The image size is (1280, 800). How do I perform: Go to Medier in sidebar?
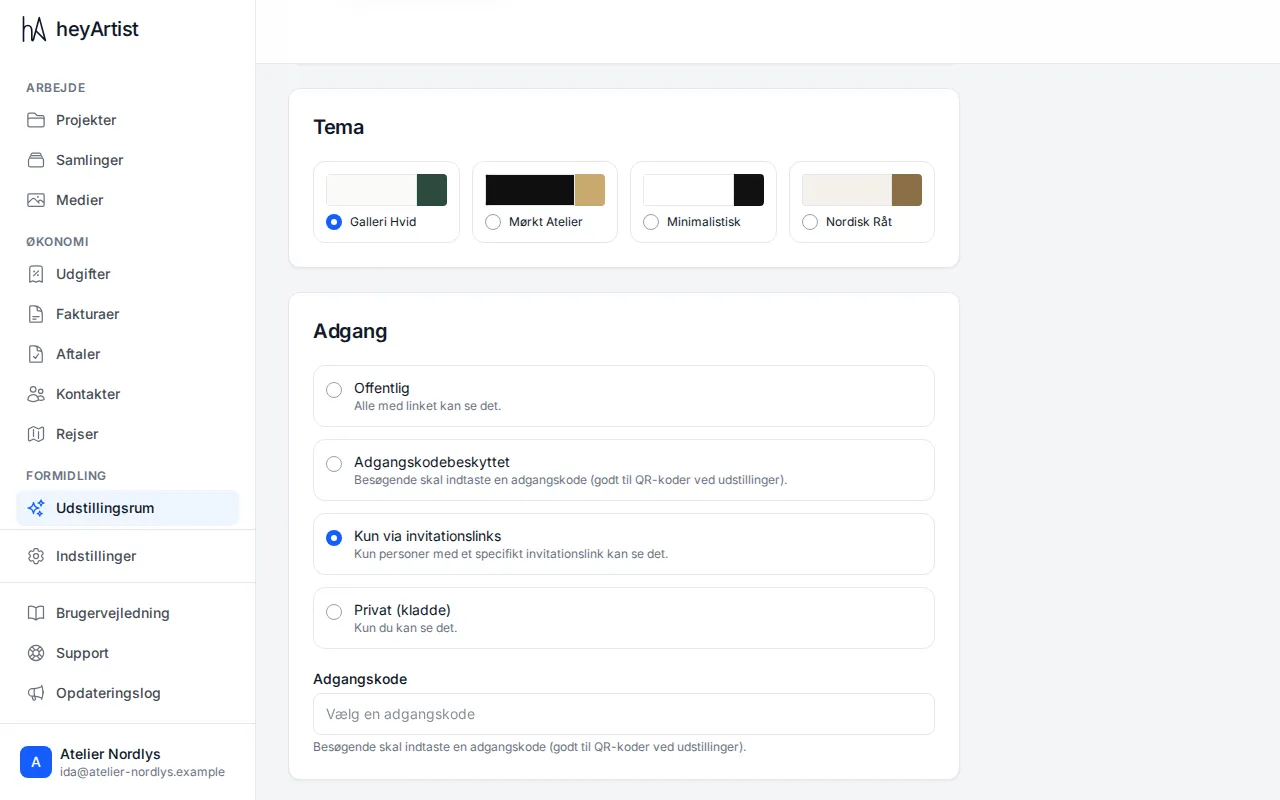[128, 200]
